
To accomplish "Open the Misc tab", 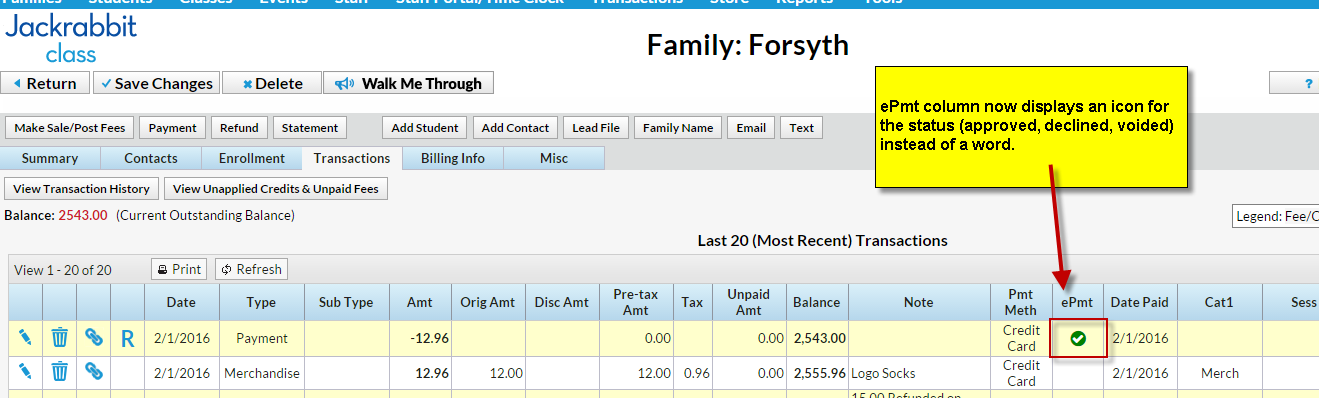I will (554, 158).
